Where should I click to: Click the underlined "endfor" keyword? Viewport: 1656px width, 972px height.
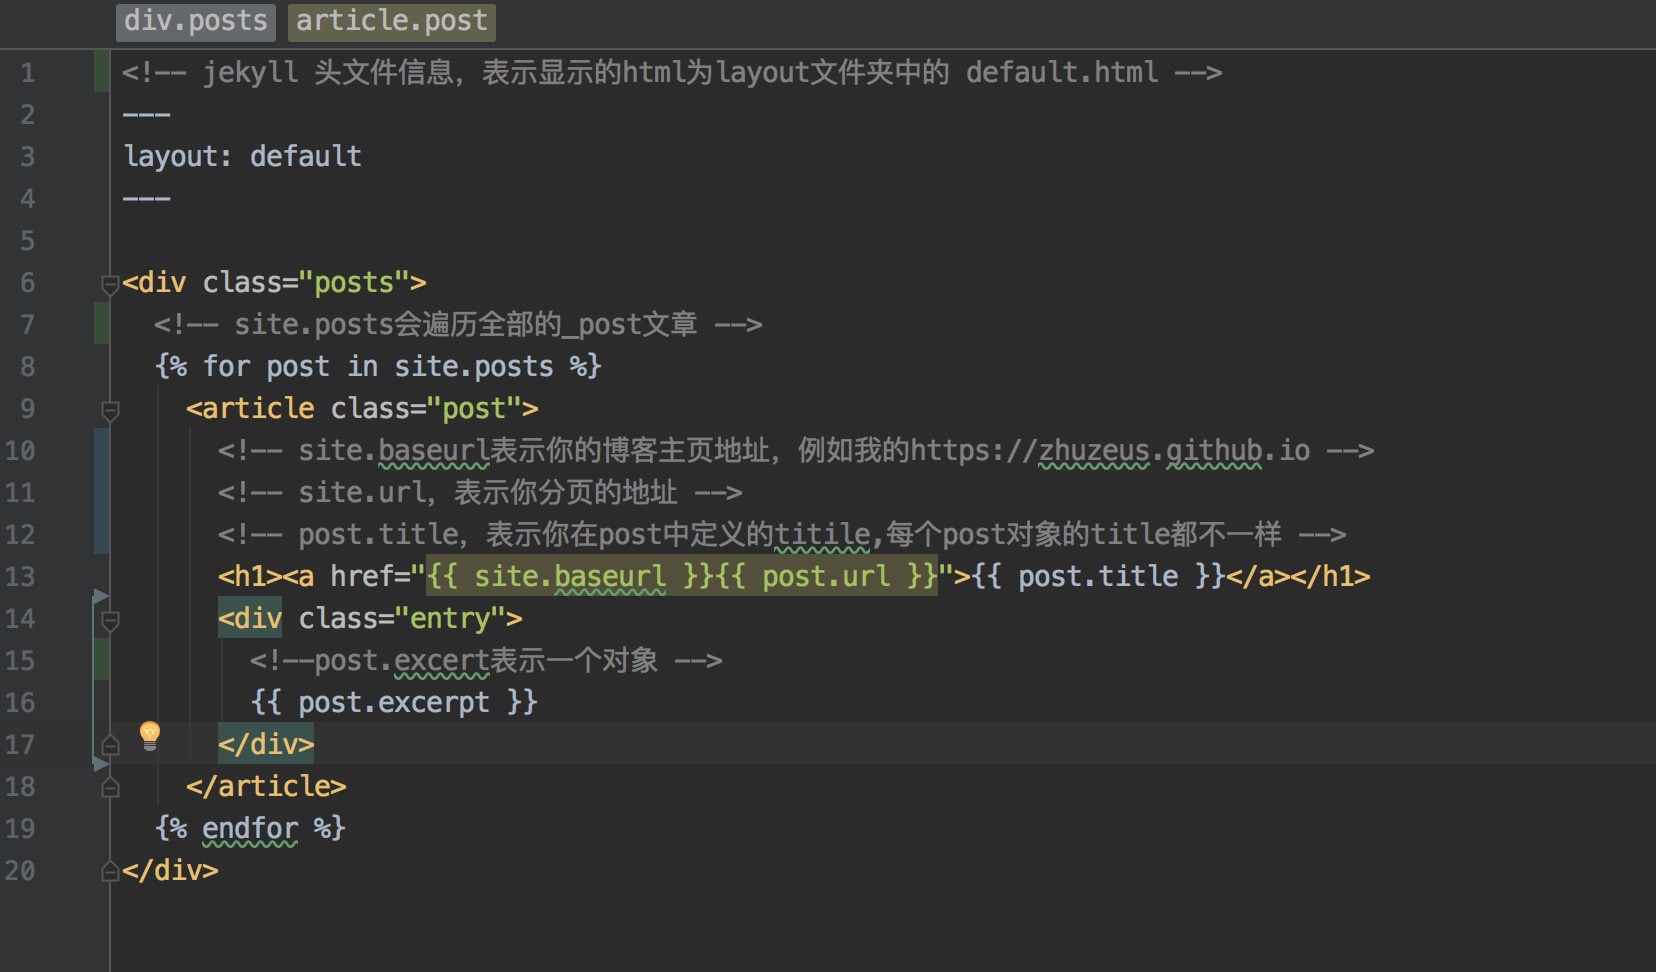tap(250, 829)
